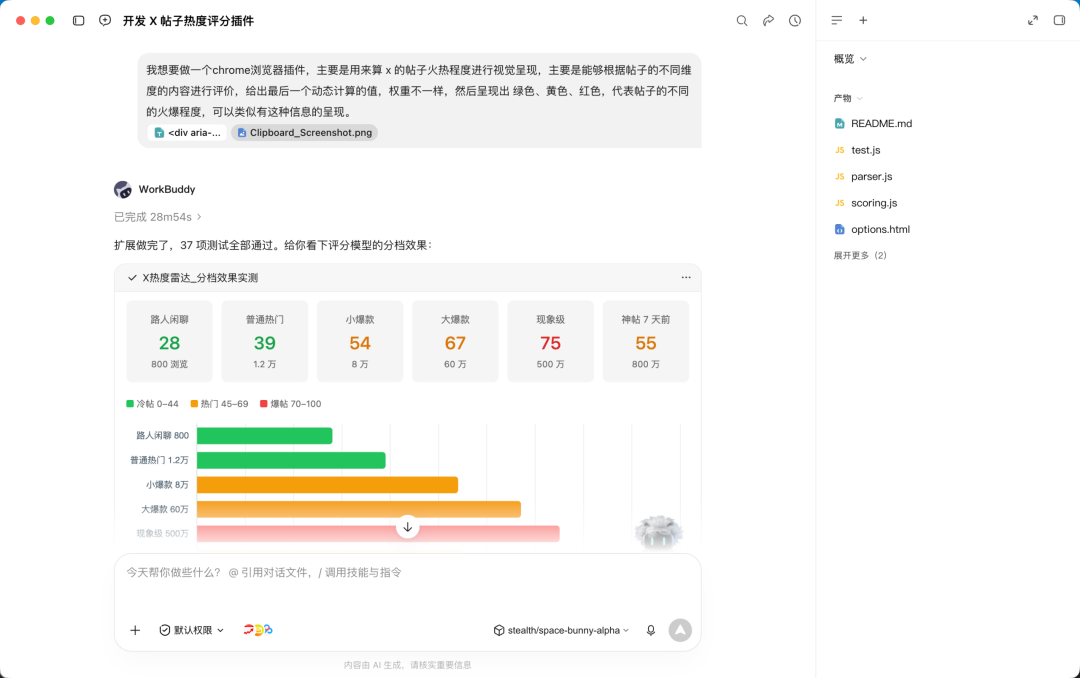Open search with the magnifier icon
Image resolution: width=1080 pixels, height=678 pixels.
pyautogui.click(x=742, y=21)
